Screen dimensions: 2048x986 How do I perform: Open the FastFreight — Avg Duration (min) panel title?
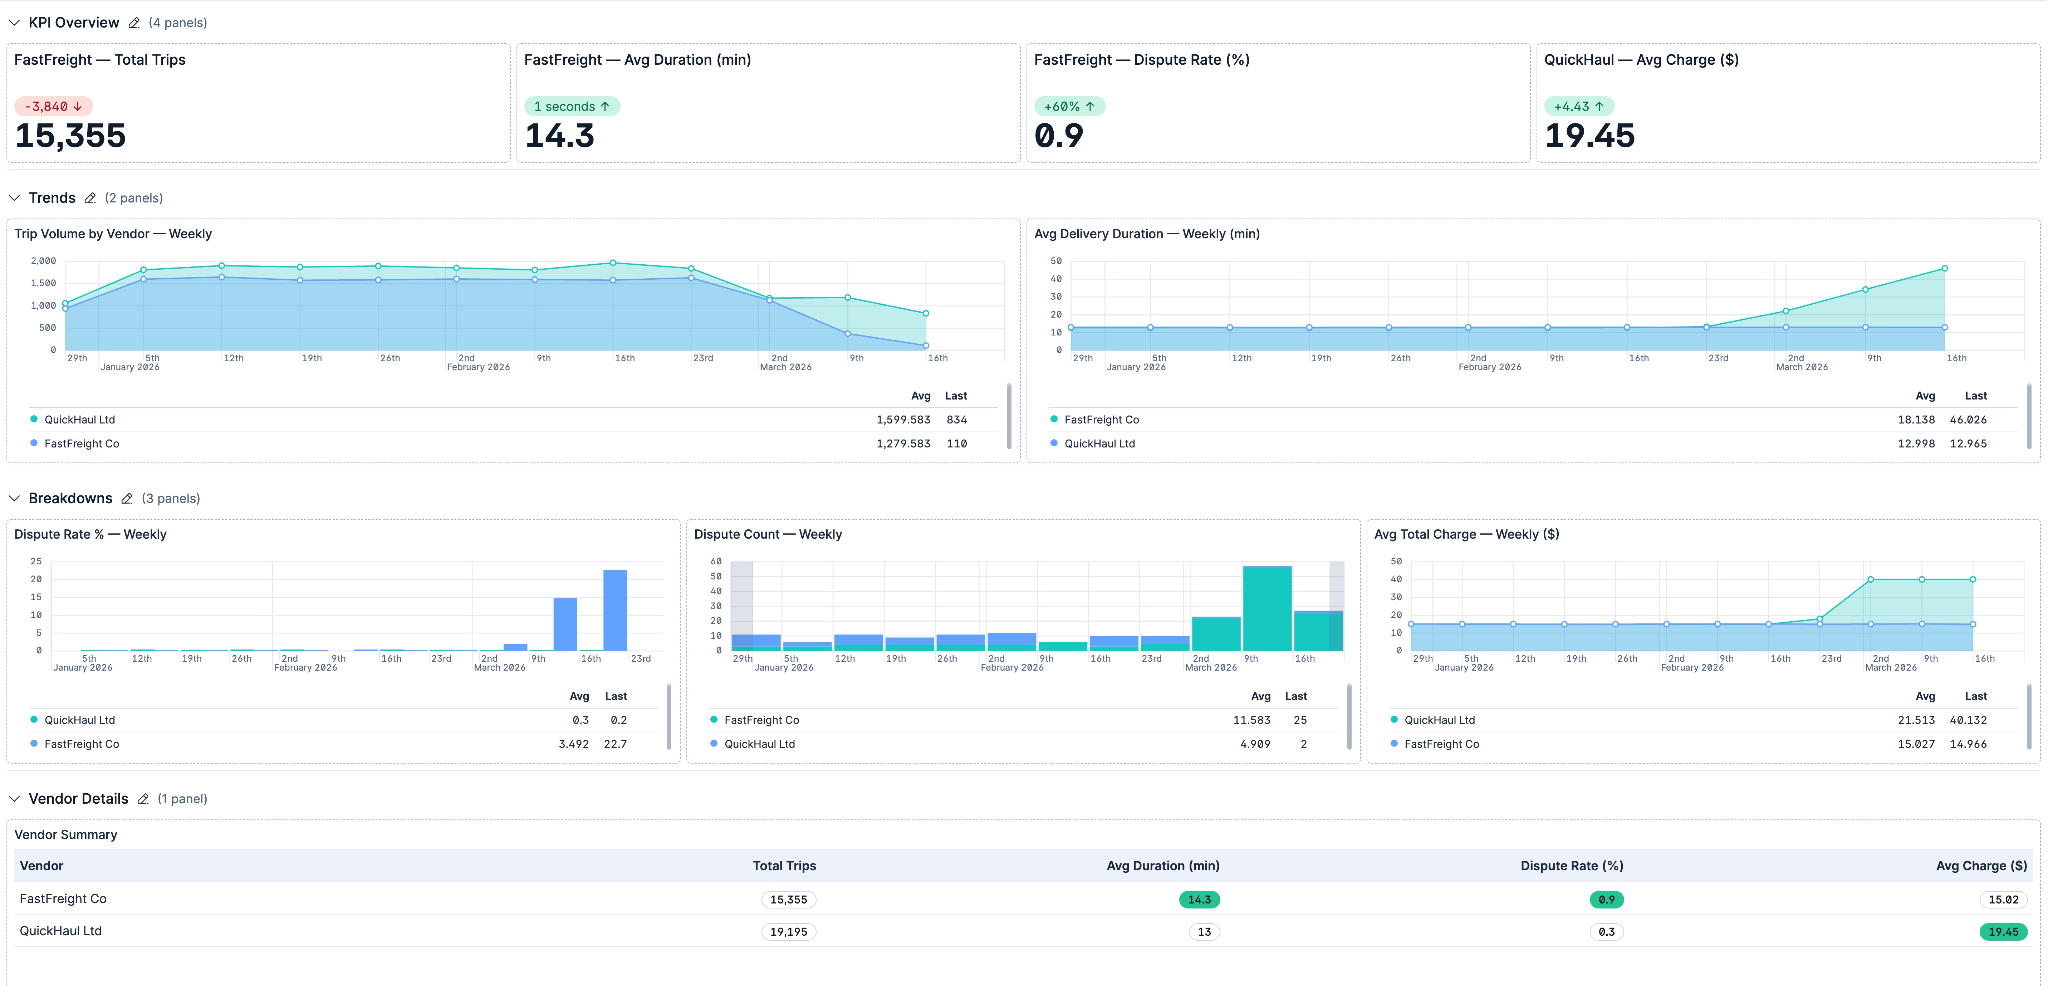[637, 60]
